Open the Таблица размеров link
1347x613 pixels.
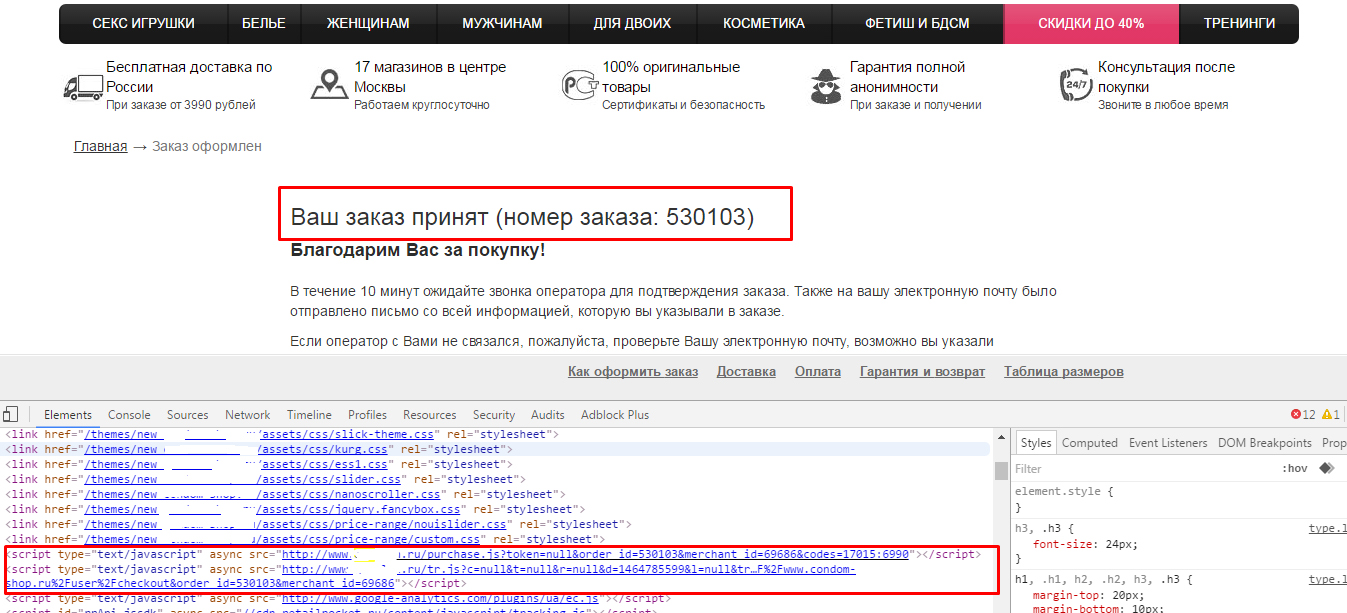pos(1064,372)
